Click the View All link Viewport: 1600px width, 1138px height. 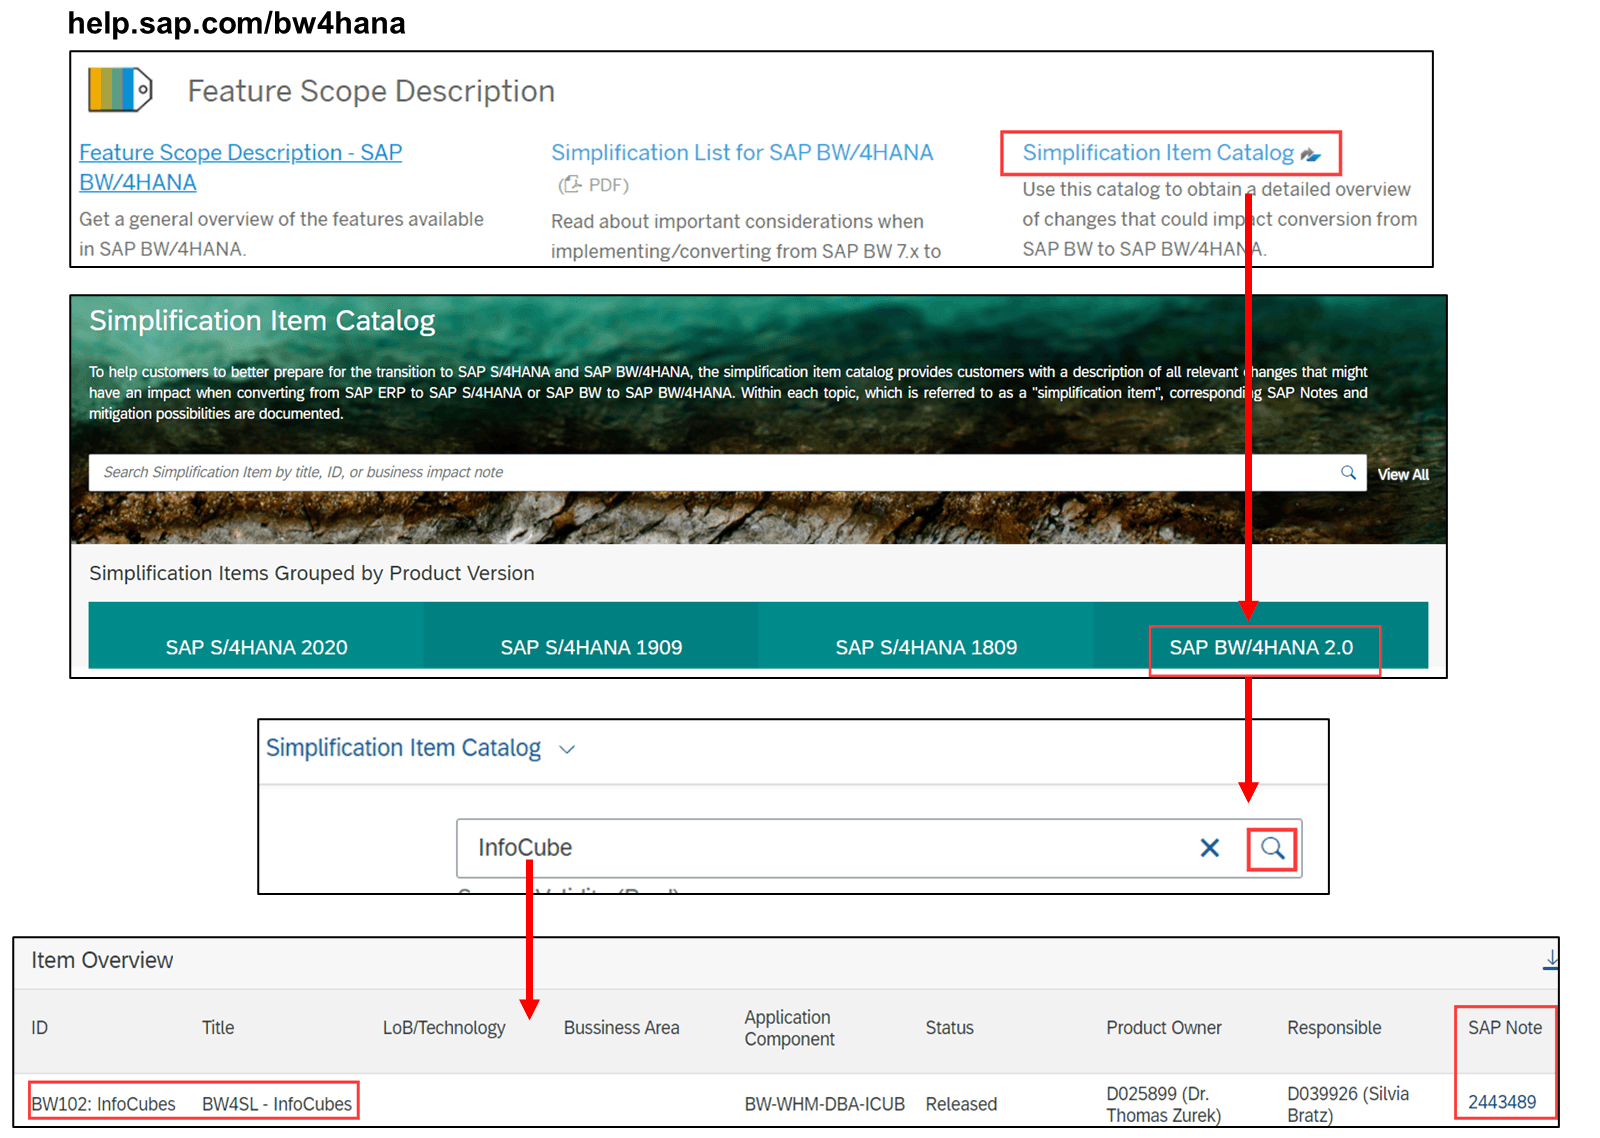pos(1403,474)
